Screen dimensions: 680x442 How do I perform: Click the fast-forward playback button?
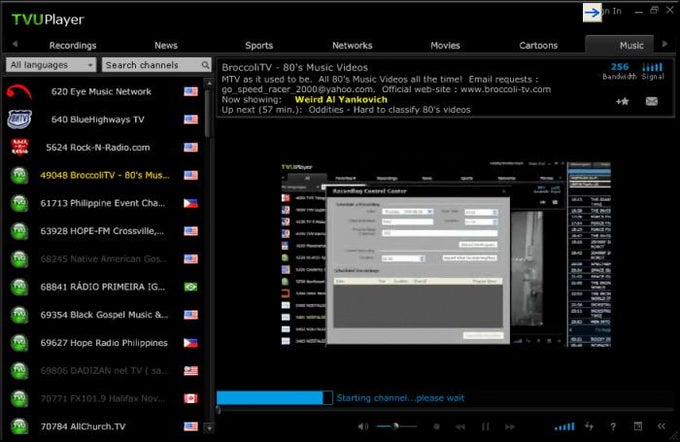510,427
